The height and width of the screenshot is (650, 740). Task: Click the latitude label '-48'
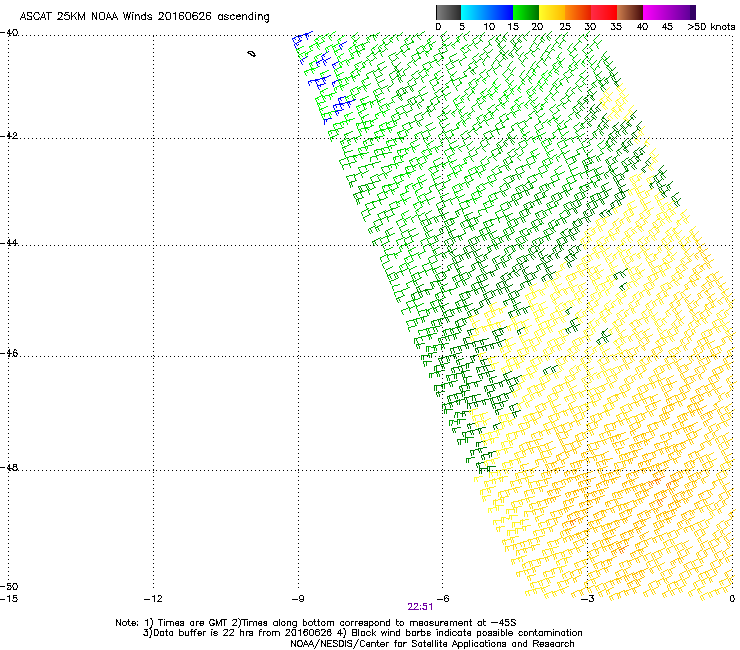tap(9, 467)
